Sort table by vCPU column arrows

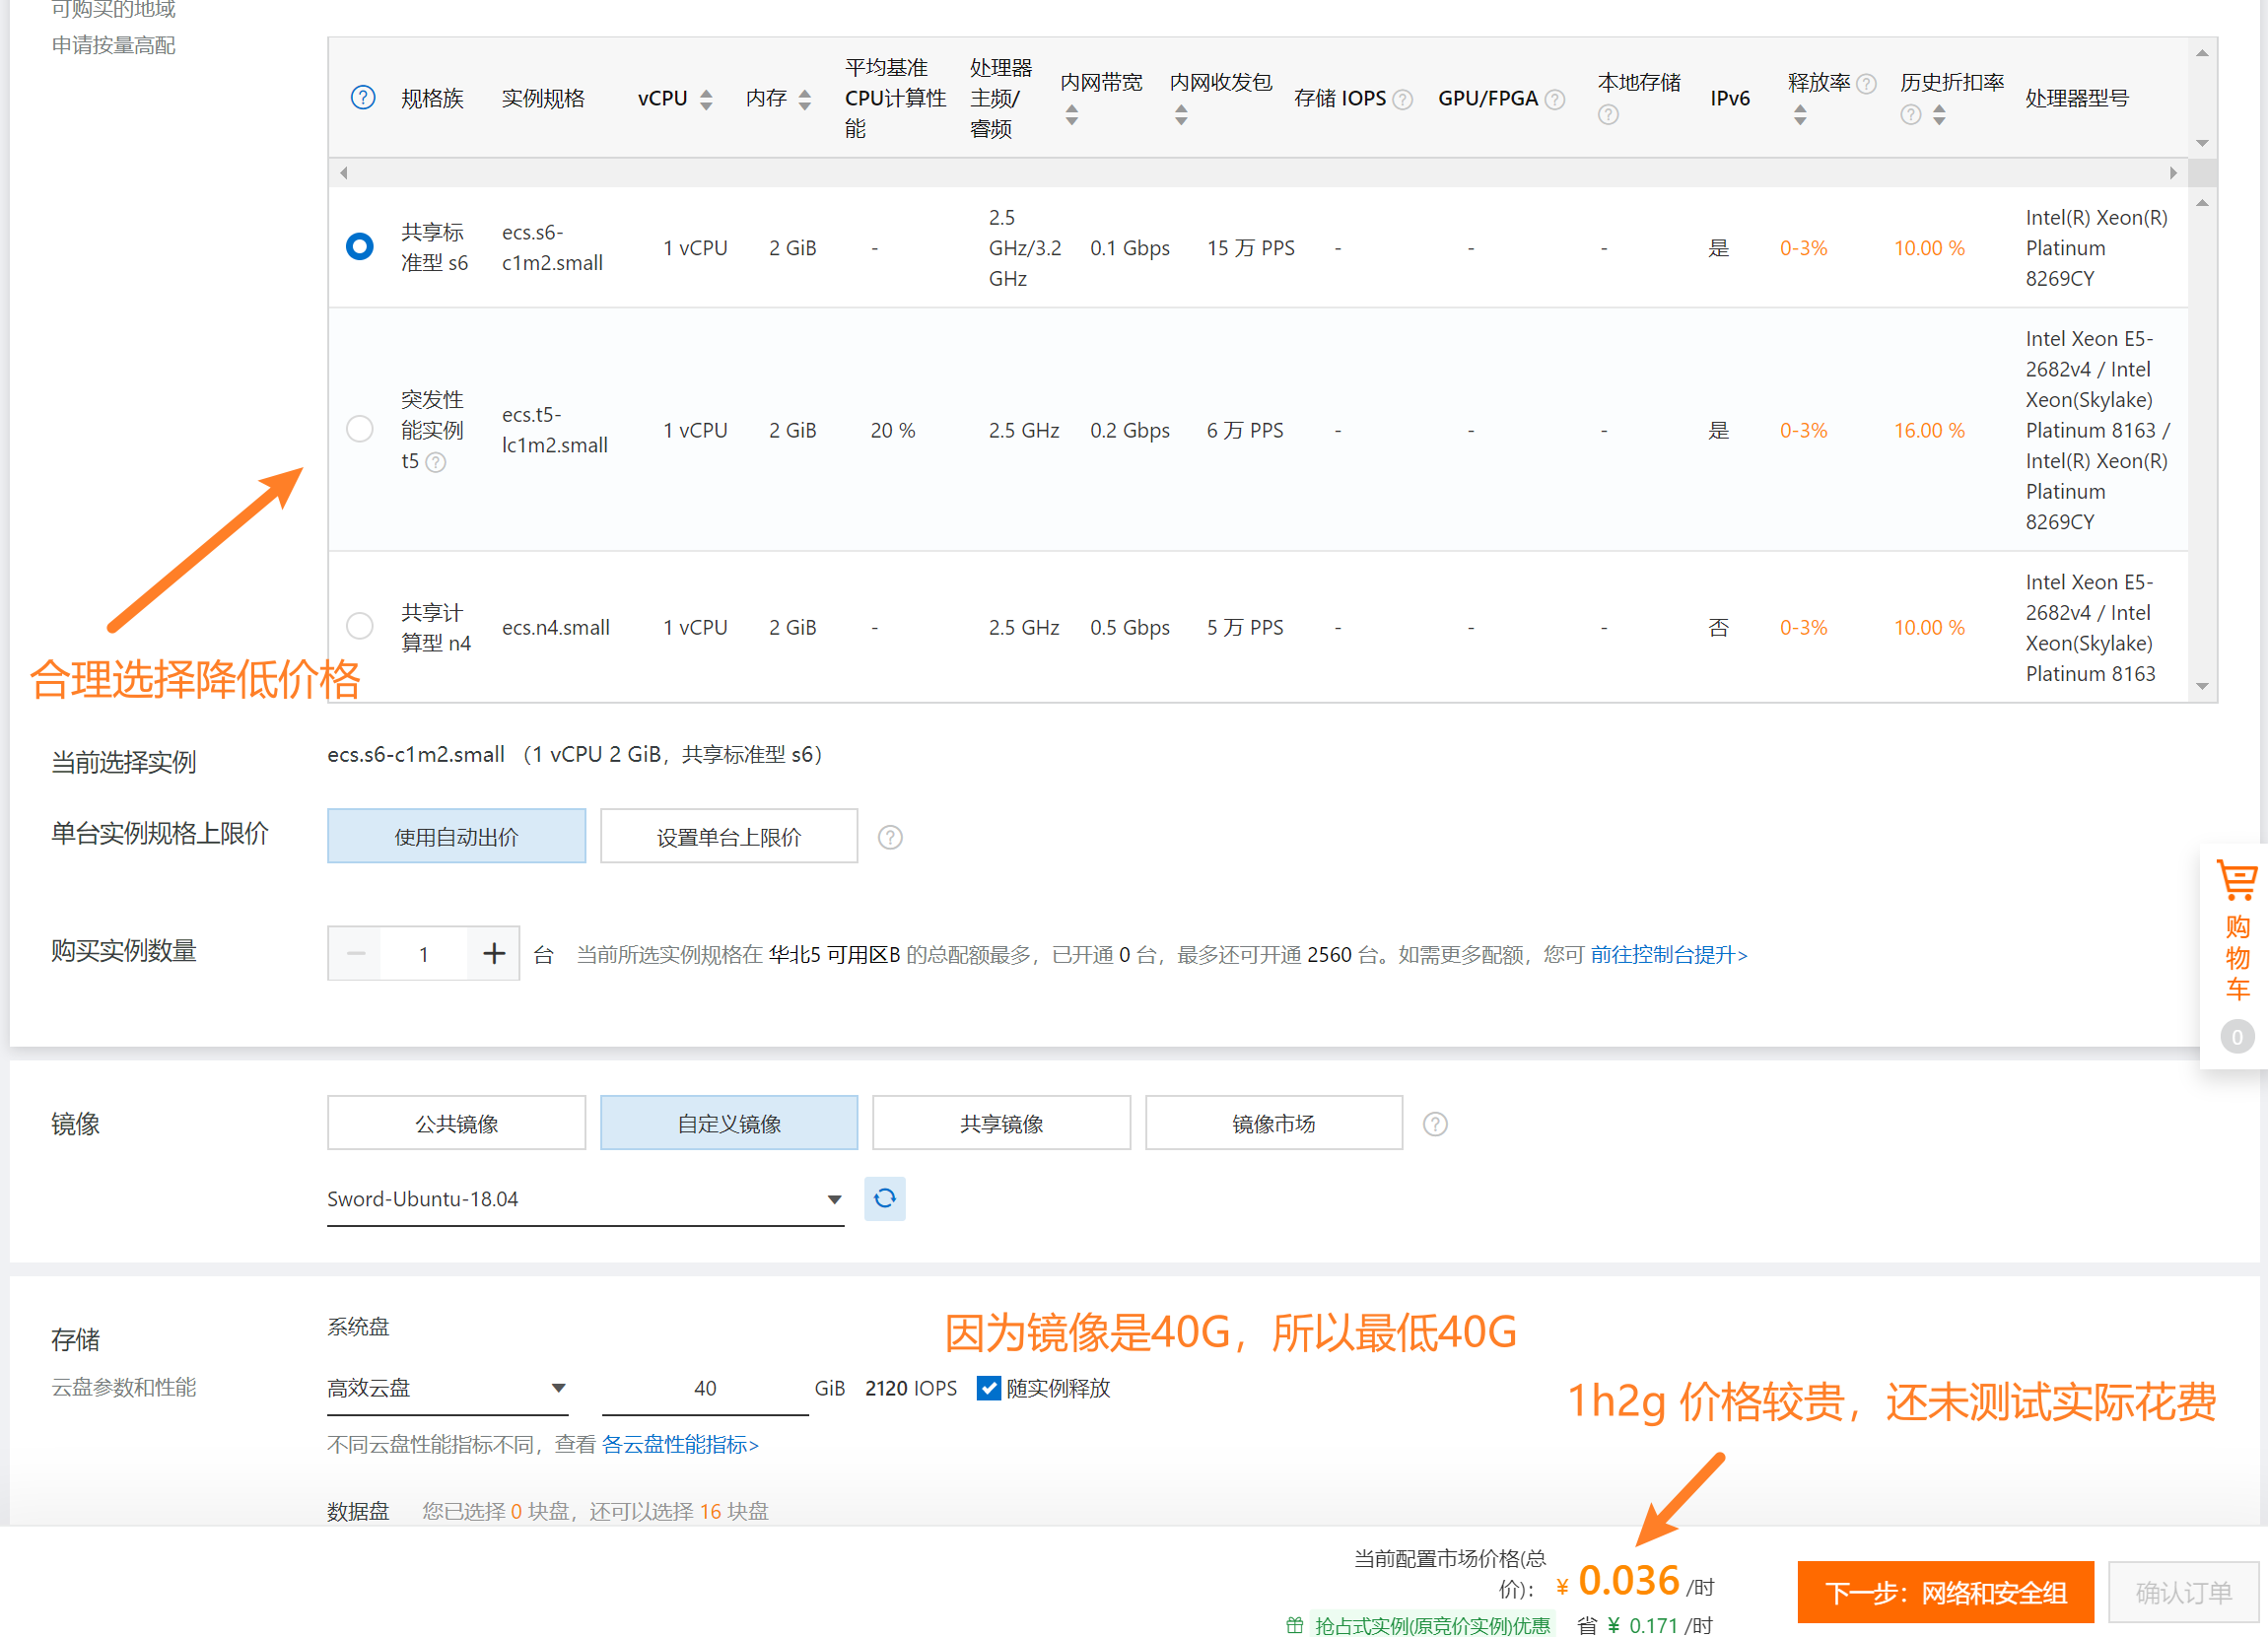coord(706,99)
